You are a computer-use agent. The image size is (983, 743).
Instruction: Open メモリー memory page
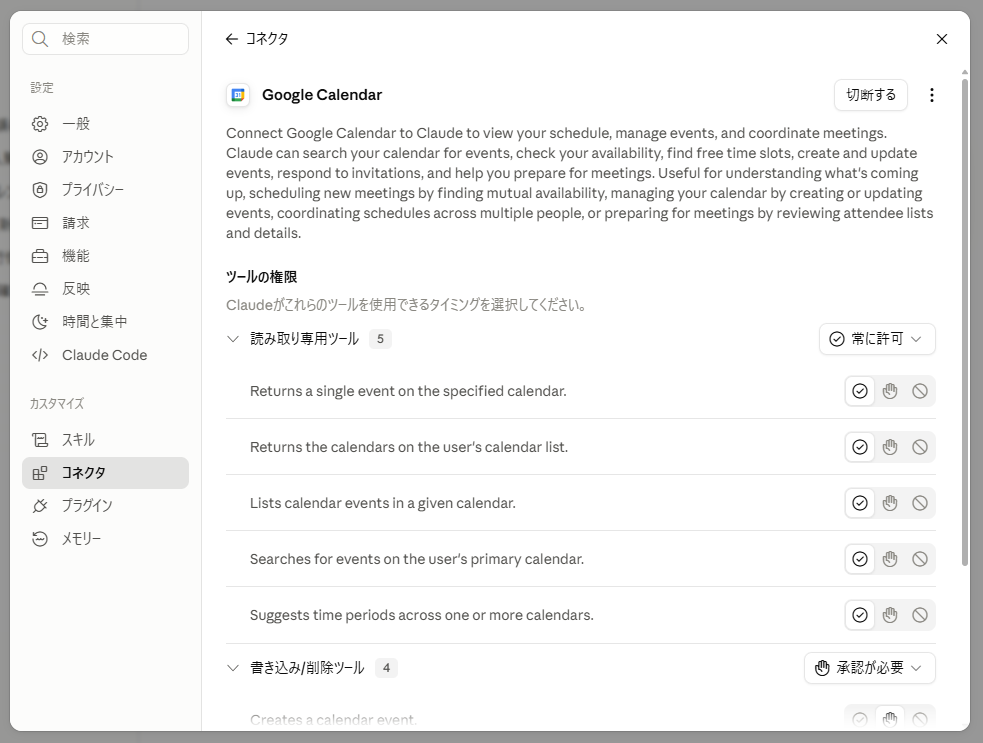(105, 539)
